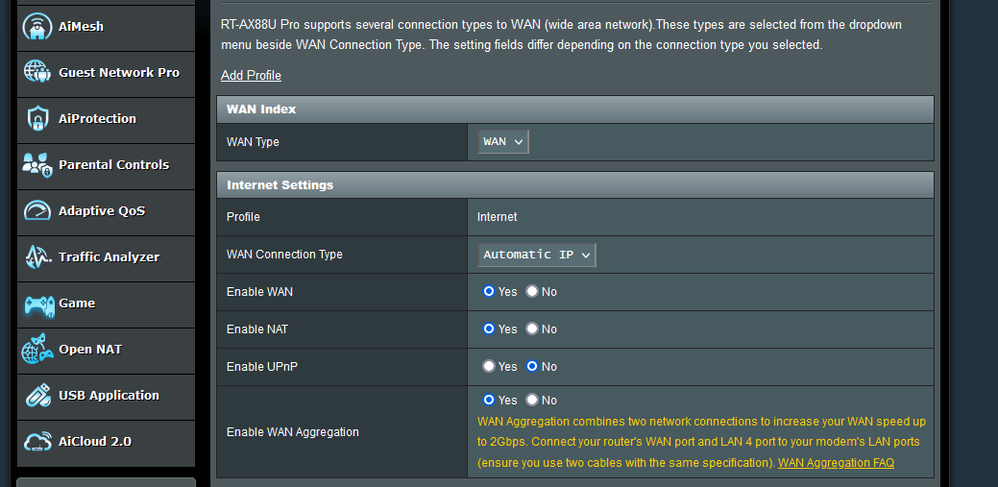Screen dimensions: 998x487
Task: Go to AiCloud 2.0 section
Action: [x=95, y=441]
